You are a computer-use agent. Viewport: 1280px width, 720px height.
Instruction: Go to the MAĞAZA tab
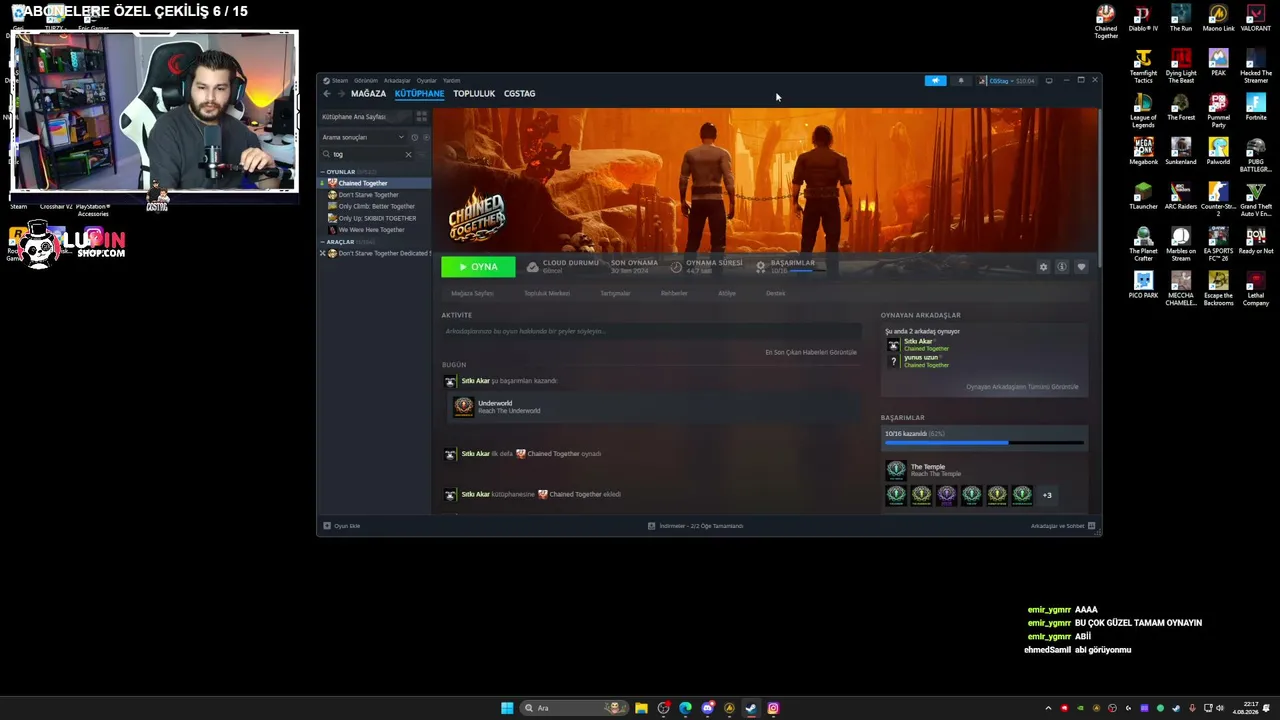point(368,94)
